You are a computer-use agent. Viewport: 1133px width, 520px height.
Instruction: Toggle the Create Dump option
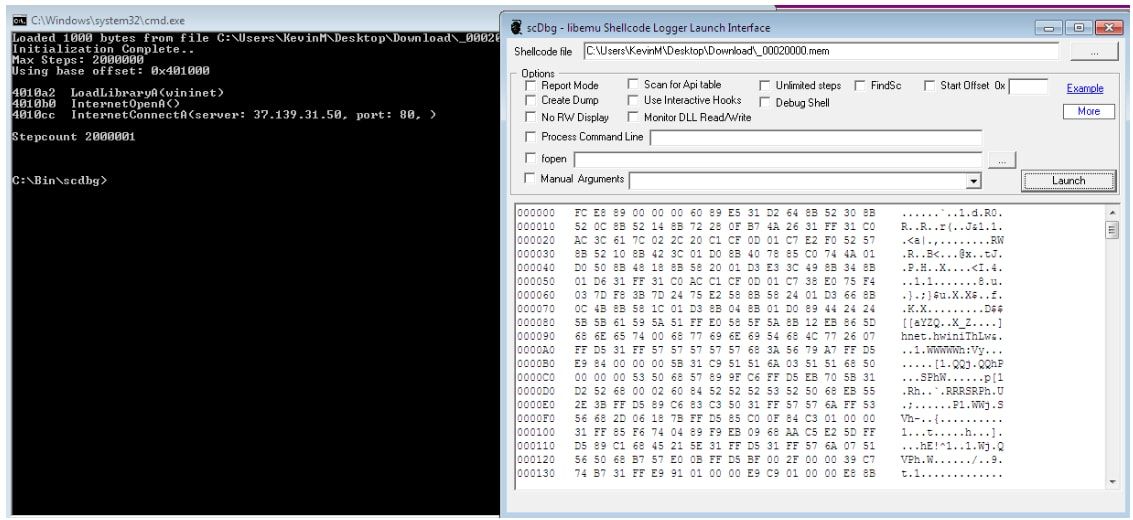pos(531,100)
